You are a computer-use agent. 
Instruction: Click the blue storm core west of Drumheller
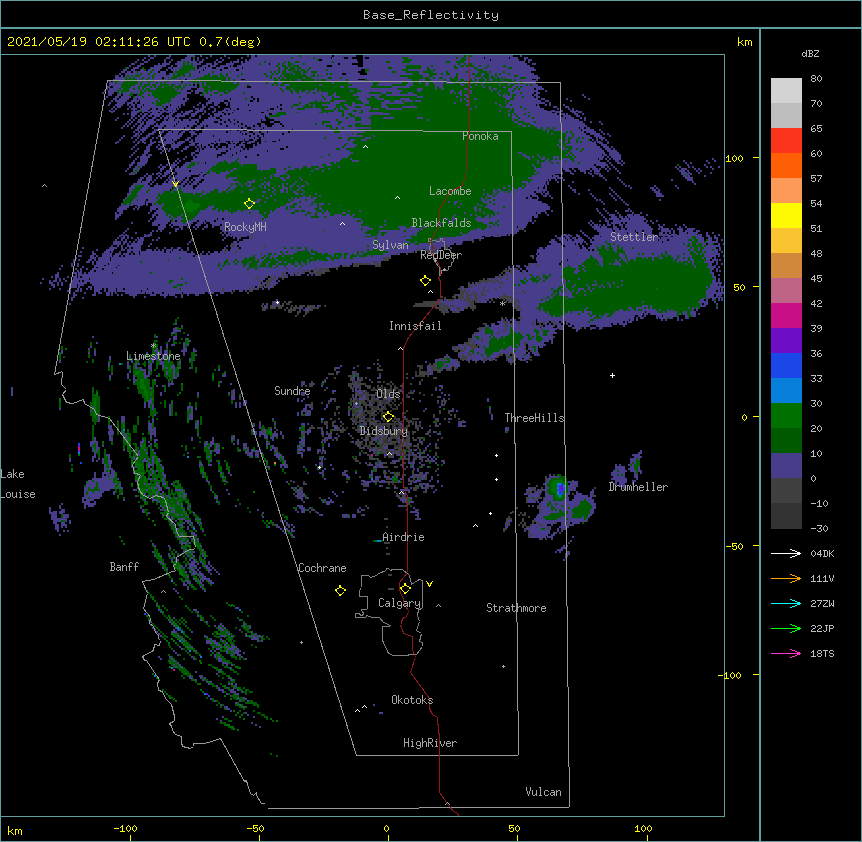click(x=560, y=488)
